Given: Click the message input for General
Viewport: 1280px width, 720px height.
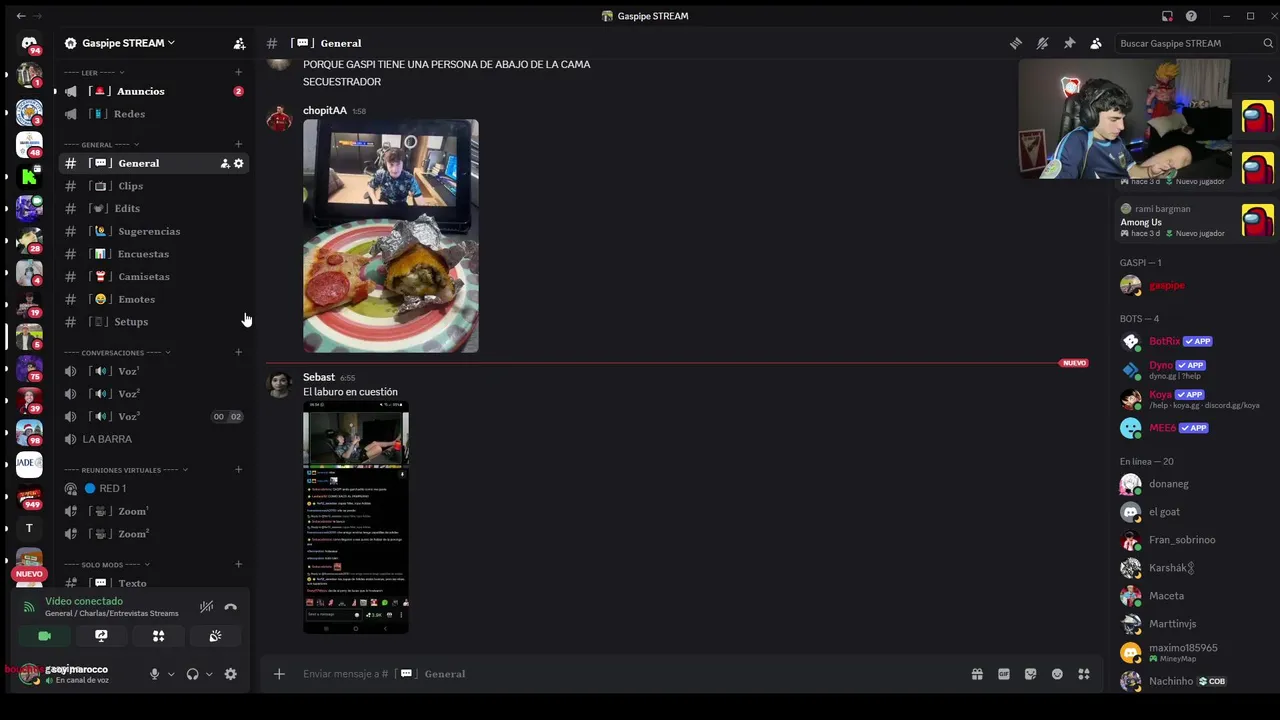Looking at the screenshot, I should pyautogui.click(x=630, y=674).
